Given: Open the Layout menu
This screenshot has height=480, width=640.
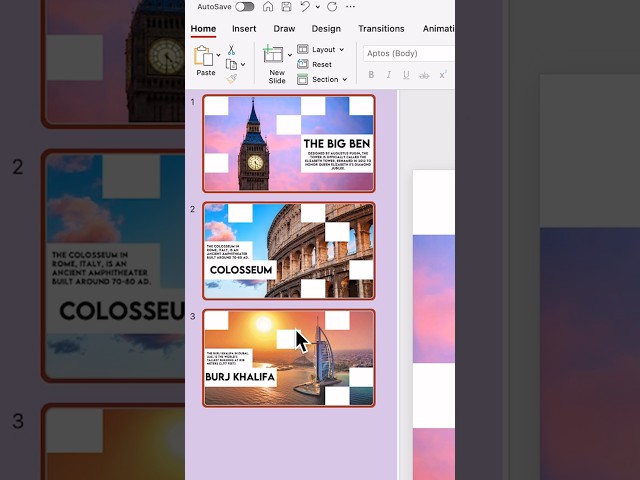Looking at the screenshot, I should point(321,49).
